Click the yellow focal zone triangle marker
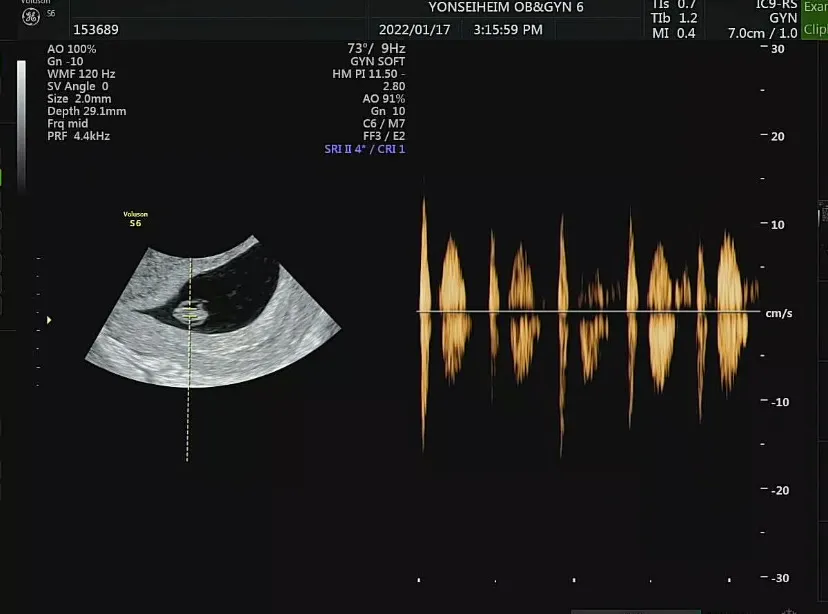The height and width of the screenshot is (614, 828). click(49, 320)
